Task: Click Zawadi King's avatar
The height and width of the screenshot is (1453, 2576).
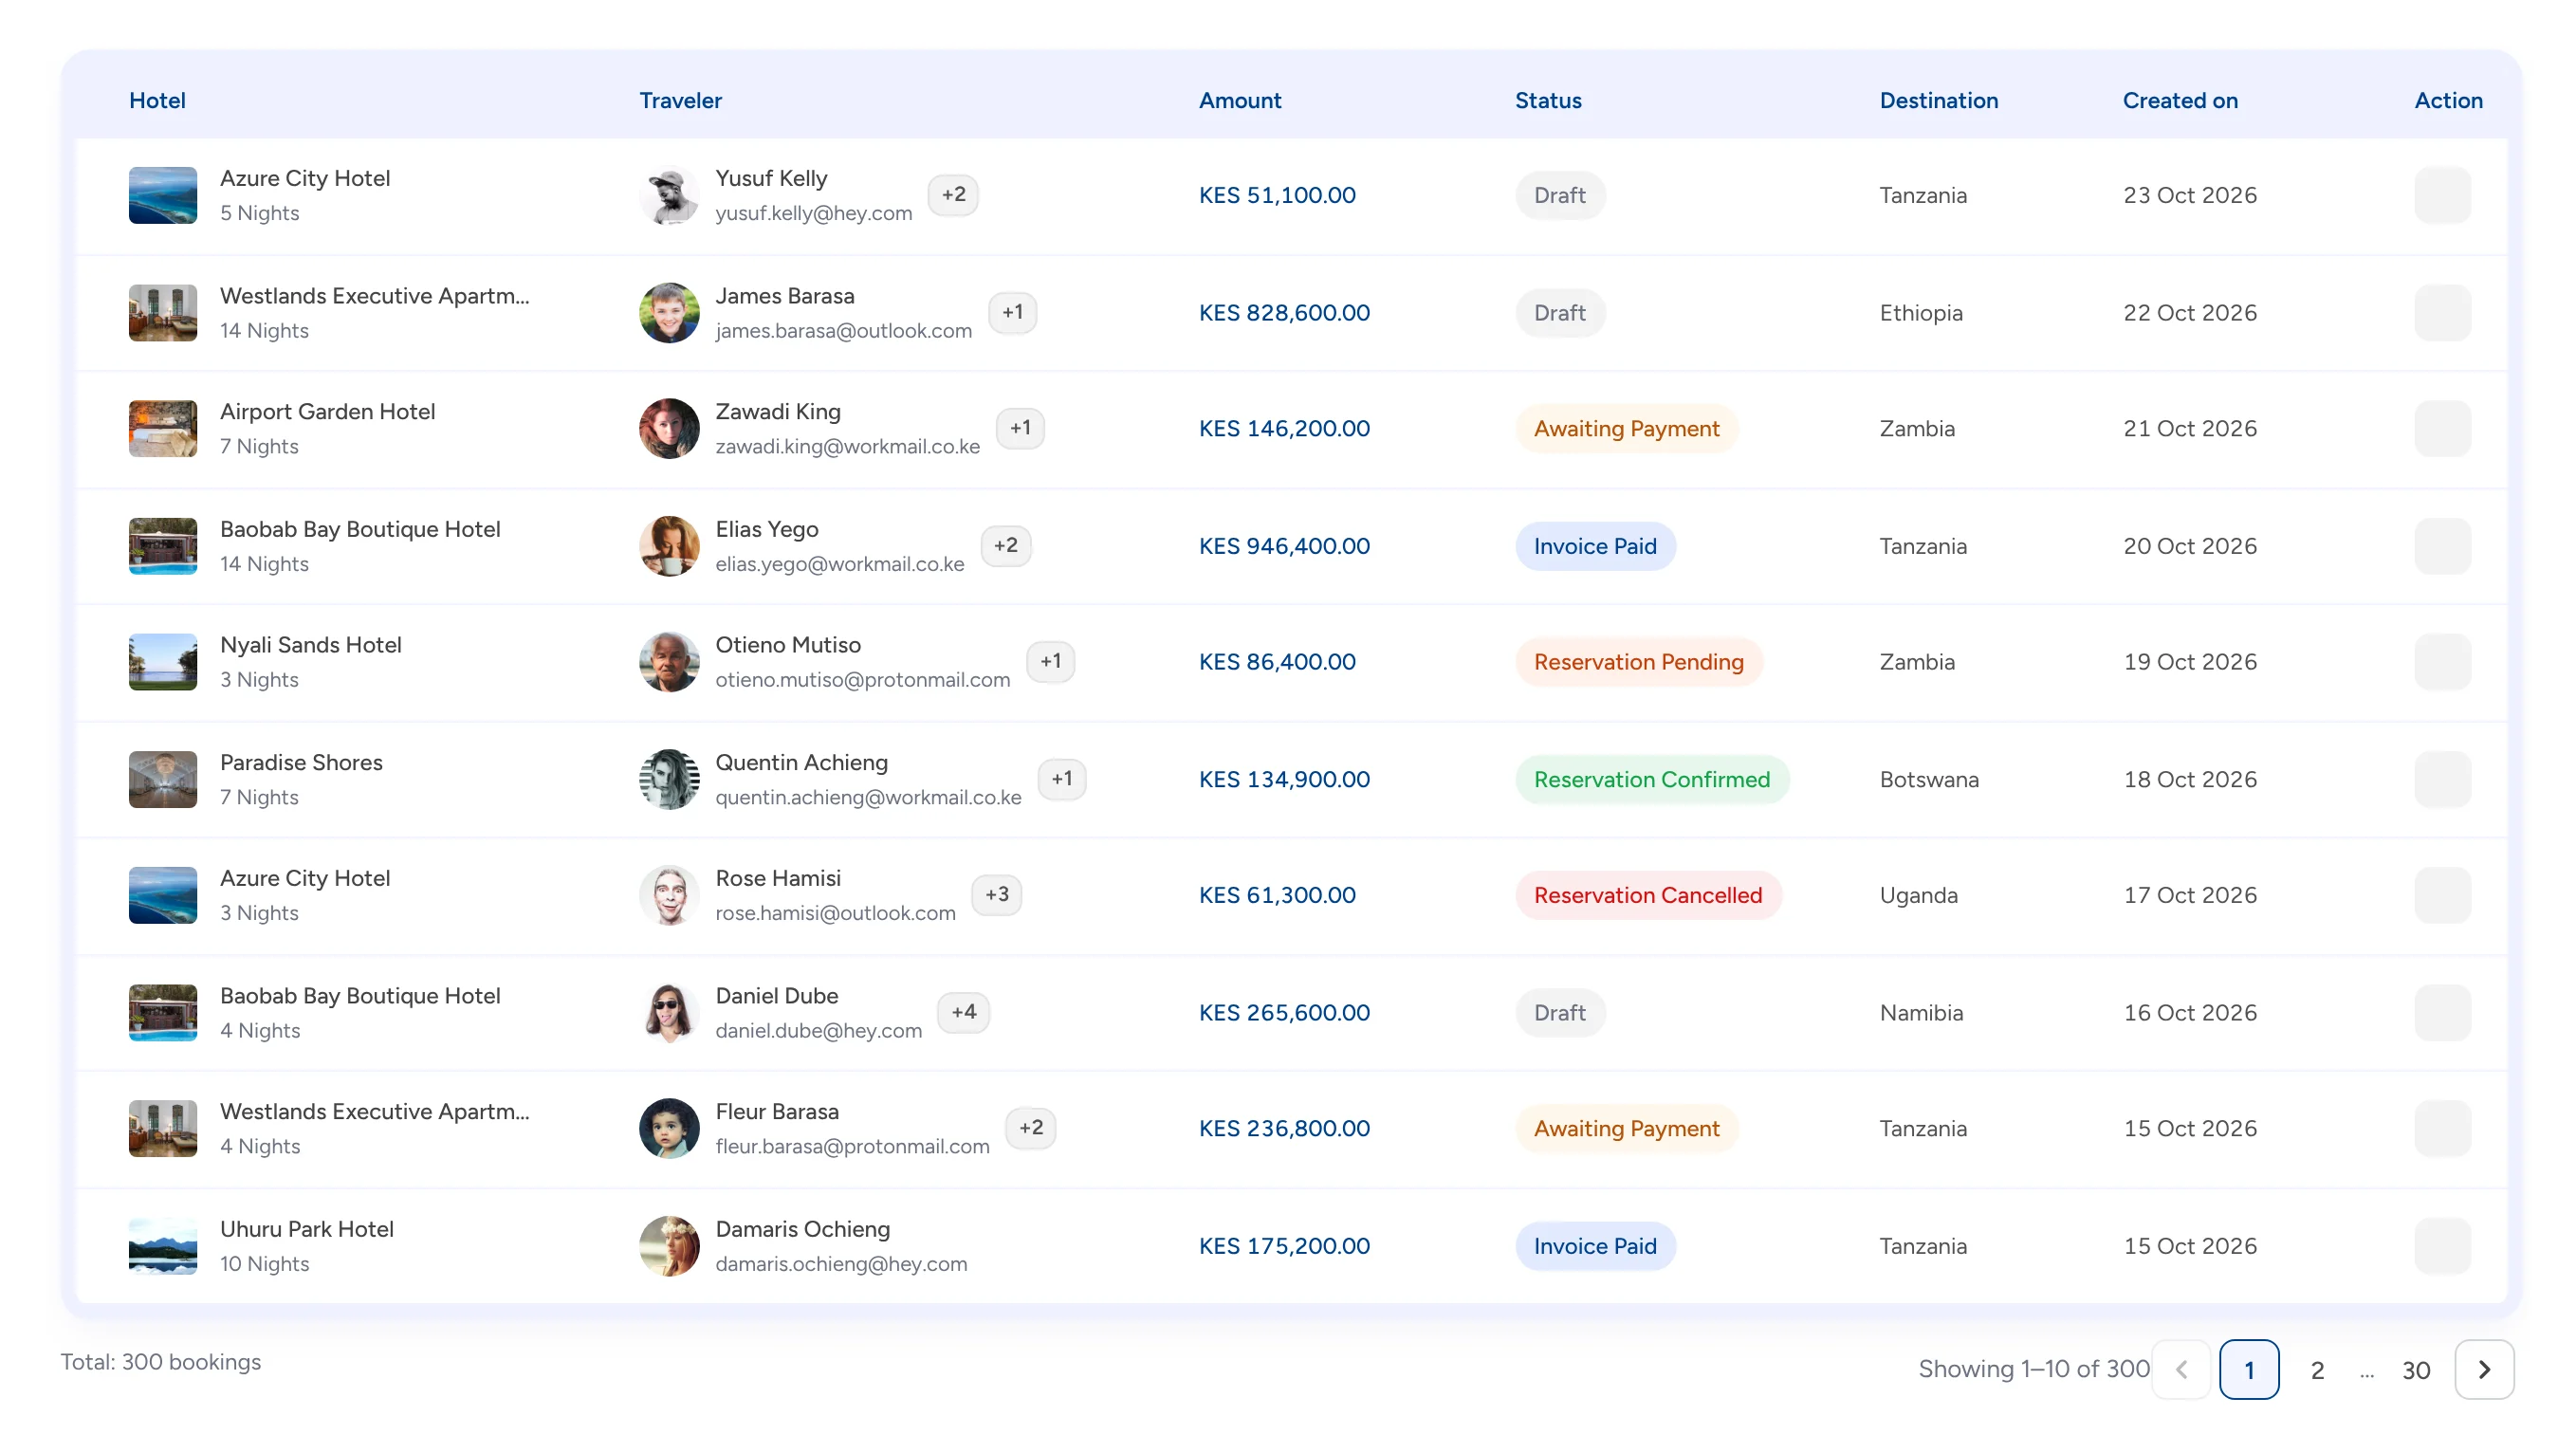Action: pos(669,429)
